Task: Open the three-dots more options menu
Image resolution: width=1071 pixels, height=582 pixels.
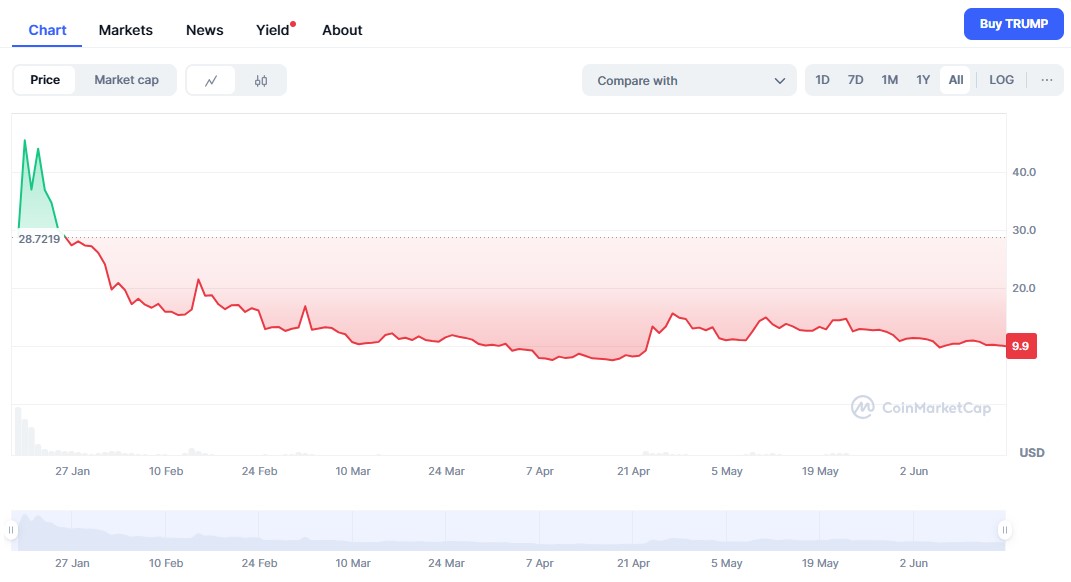Action: coord(1046,80)
